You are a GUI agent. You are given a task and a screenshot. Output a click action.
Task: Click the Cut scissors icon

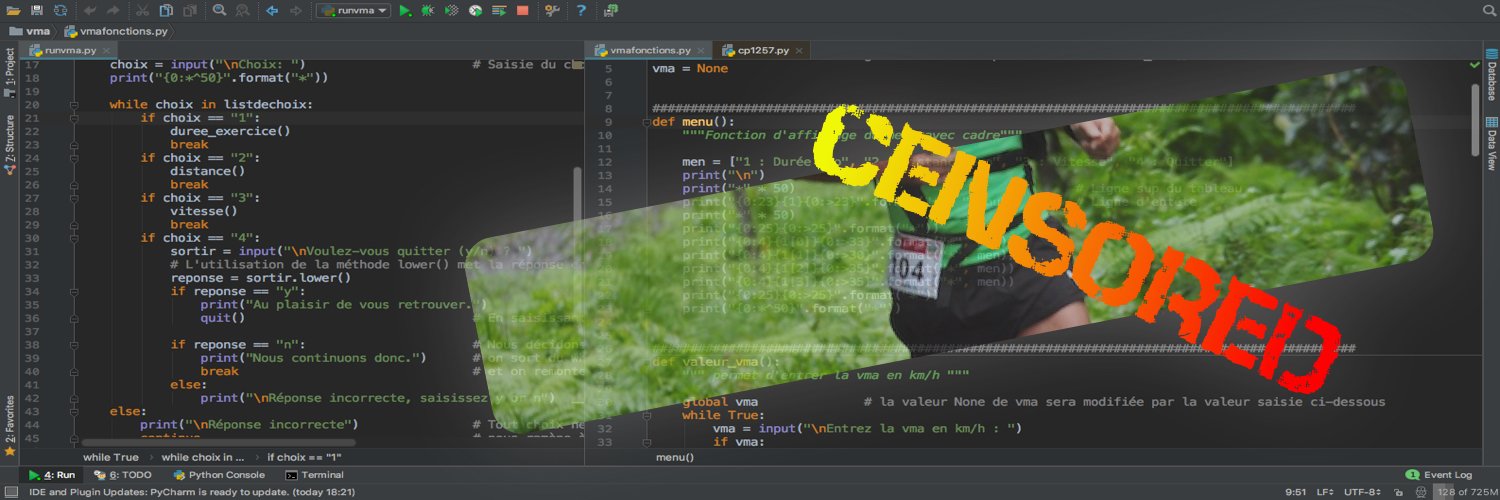[142, 10]
